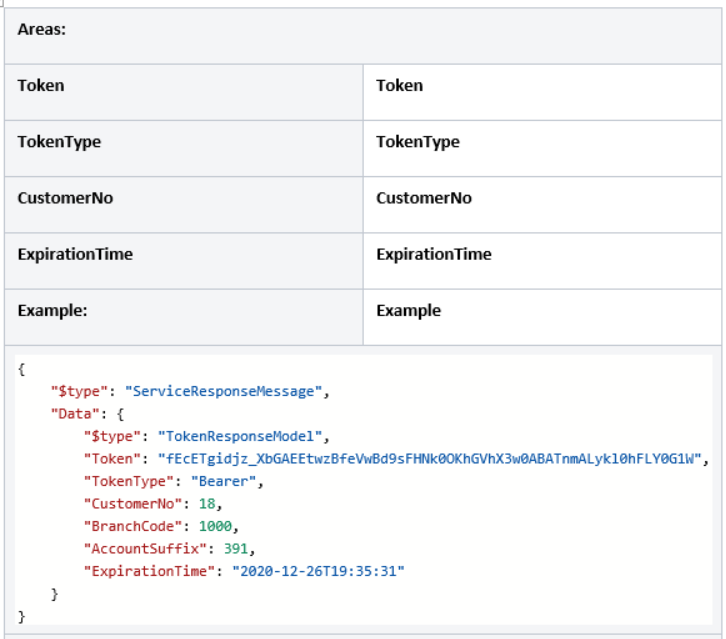Click the "Areas:" table header row
The image size is (726, 639).
(x=362, y=30)
